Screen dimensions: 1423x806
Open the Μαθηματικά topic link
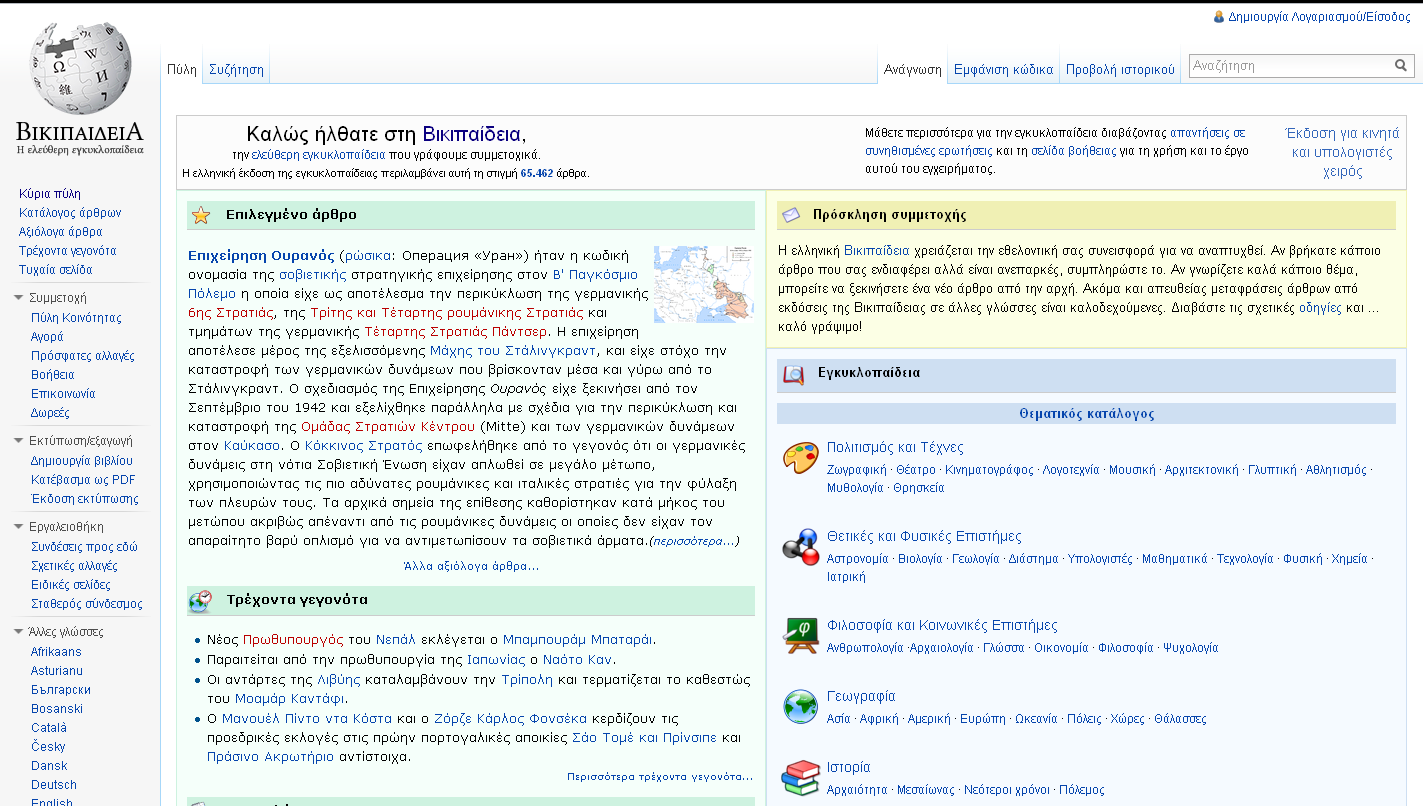coord(1174,559)
